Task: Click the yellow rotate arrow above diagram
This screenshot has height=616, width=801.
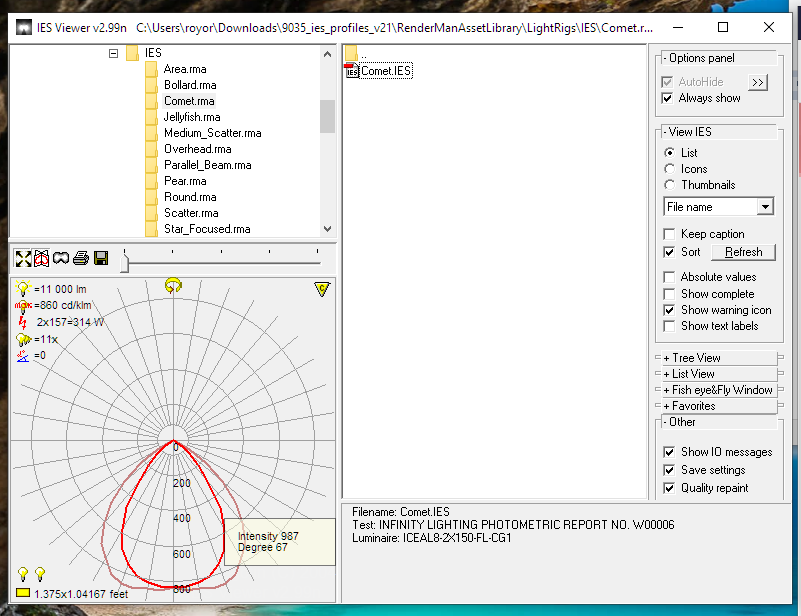Action: tap(173, 286)
